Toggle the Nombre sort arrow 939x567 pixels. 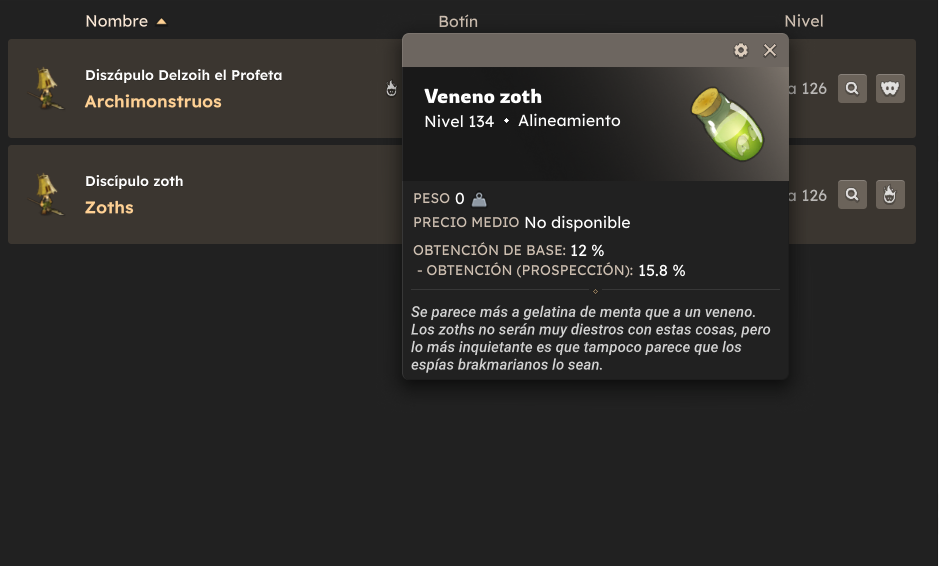click(x=161, y=22)
